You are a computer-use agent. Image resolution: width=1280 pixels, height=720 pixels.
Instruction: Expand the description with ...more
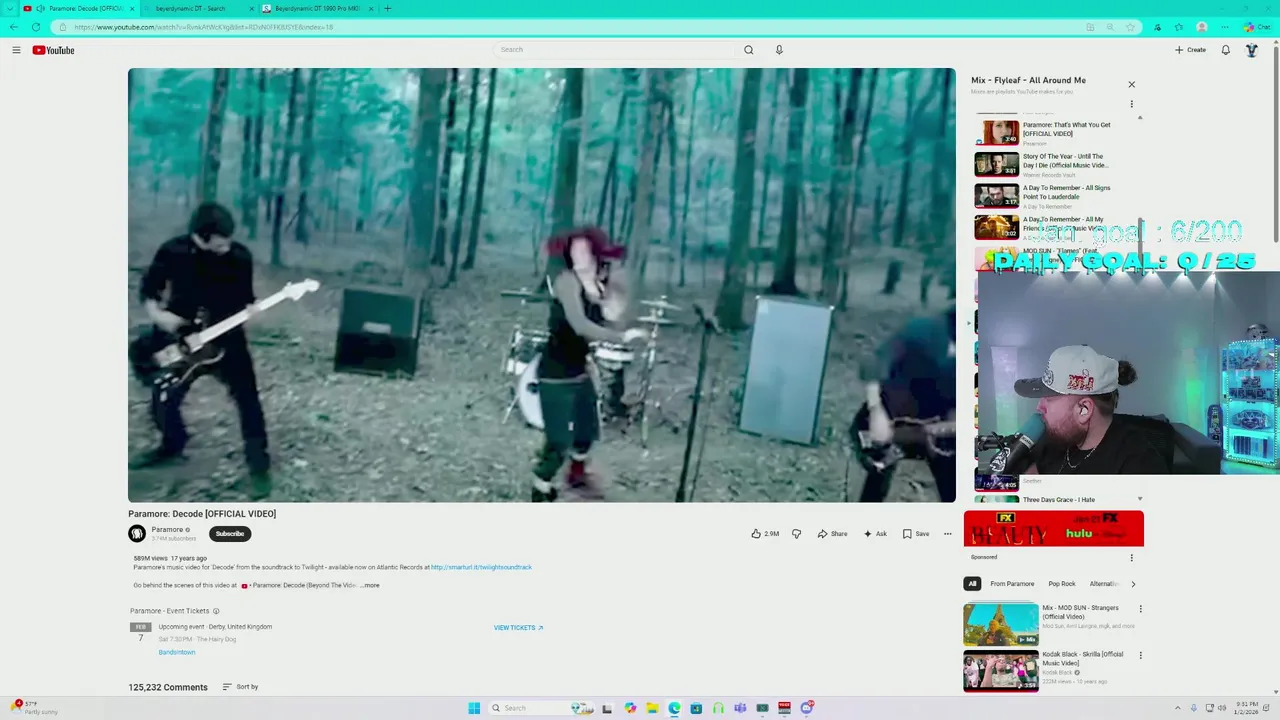click(x=370, y=585)
